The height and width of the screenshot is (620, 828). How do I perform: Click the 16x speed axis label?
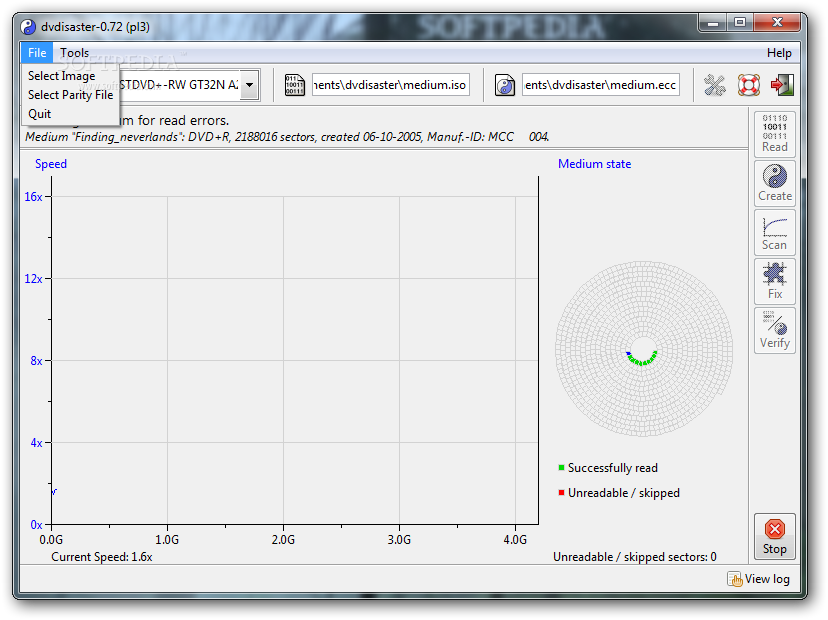tap(33, 197)
